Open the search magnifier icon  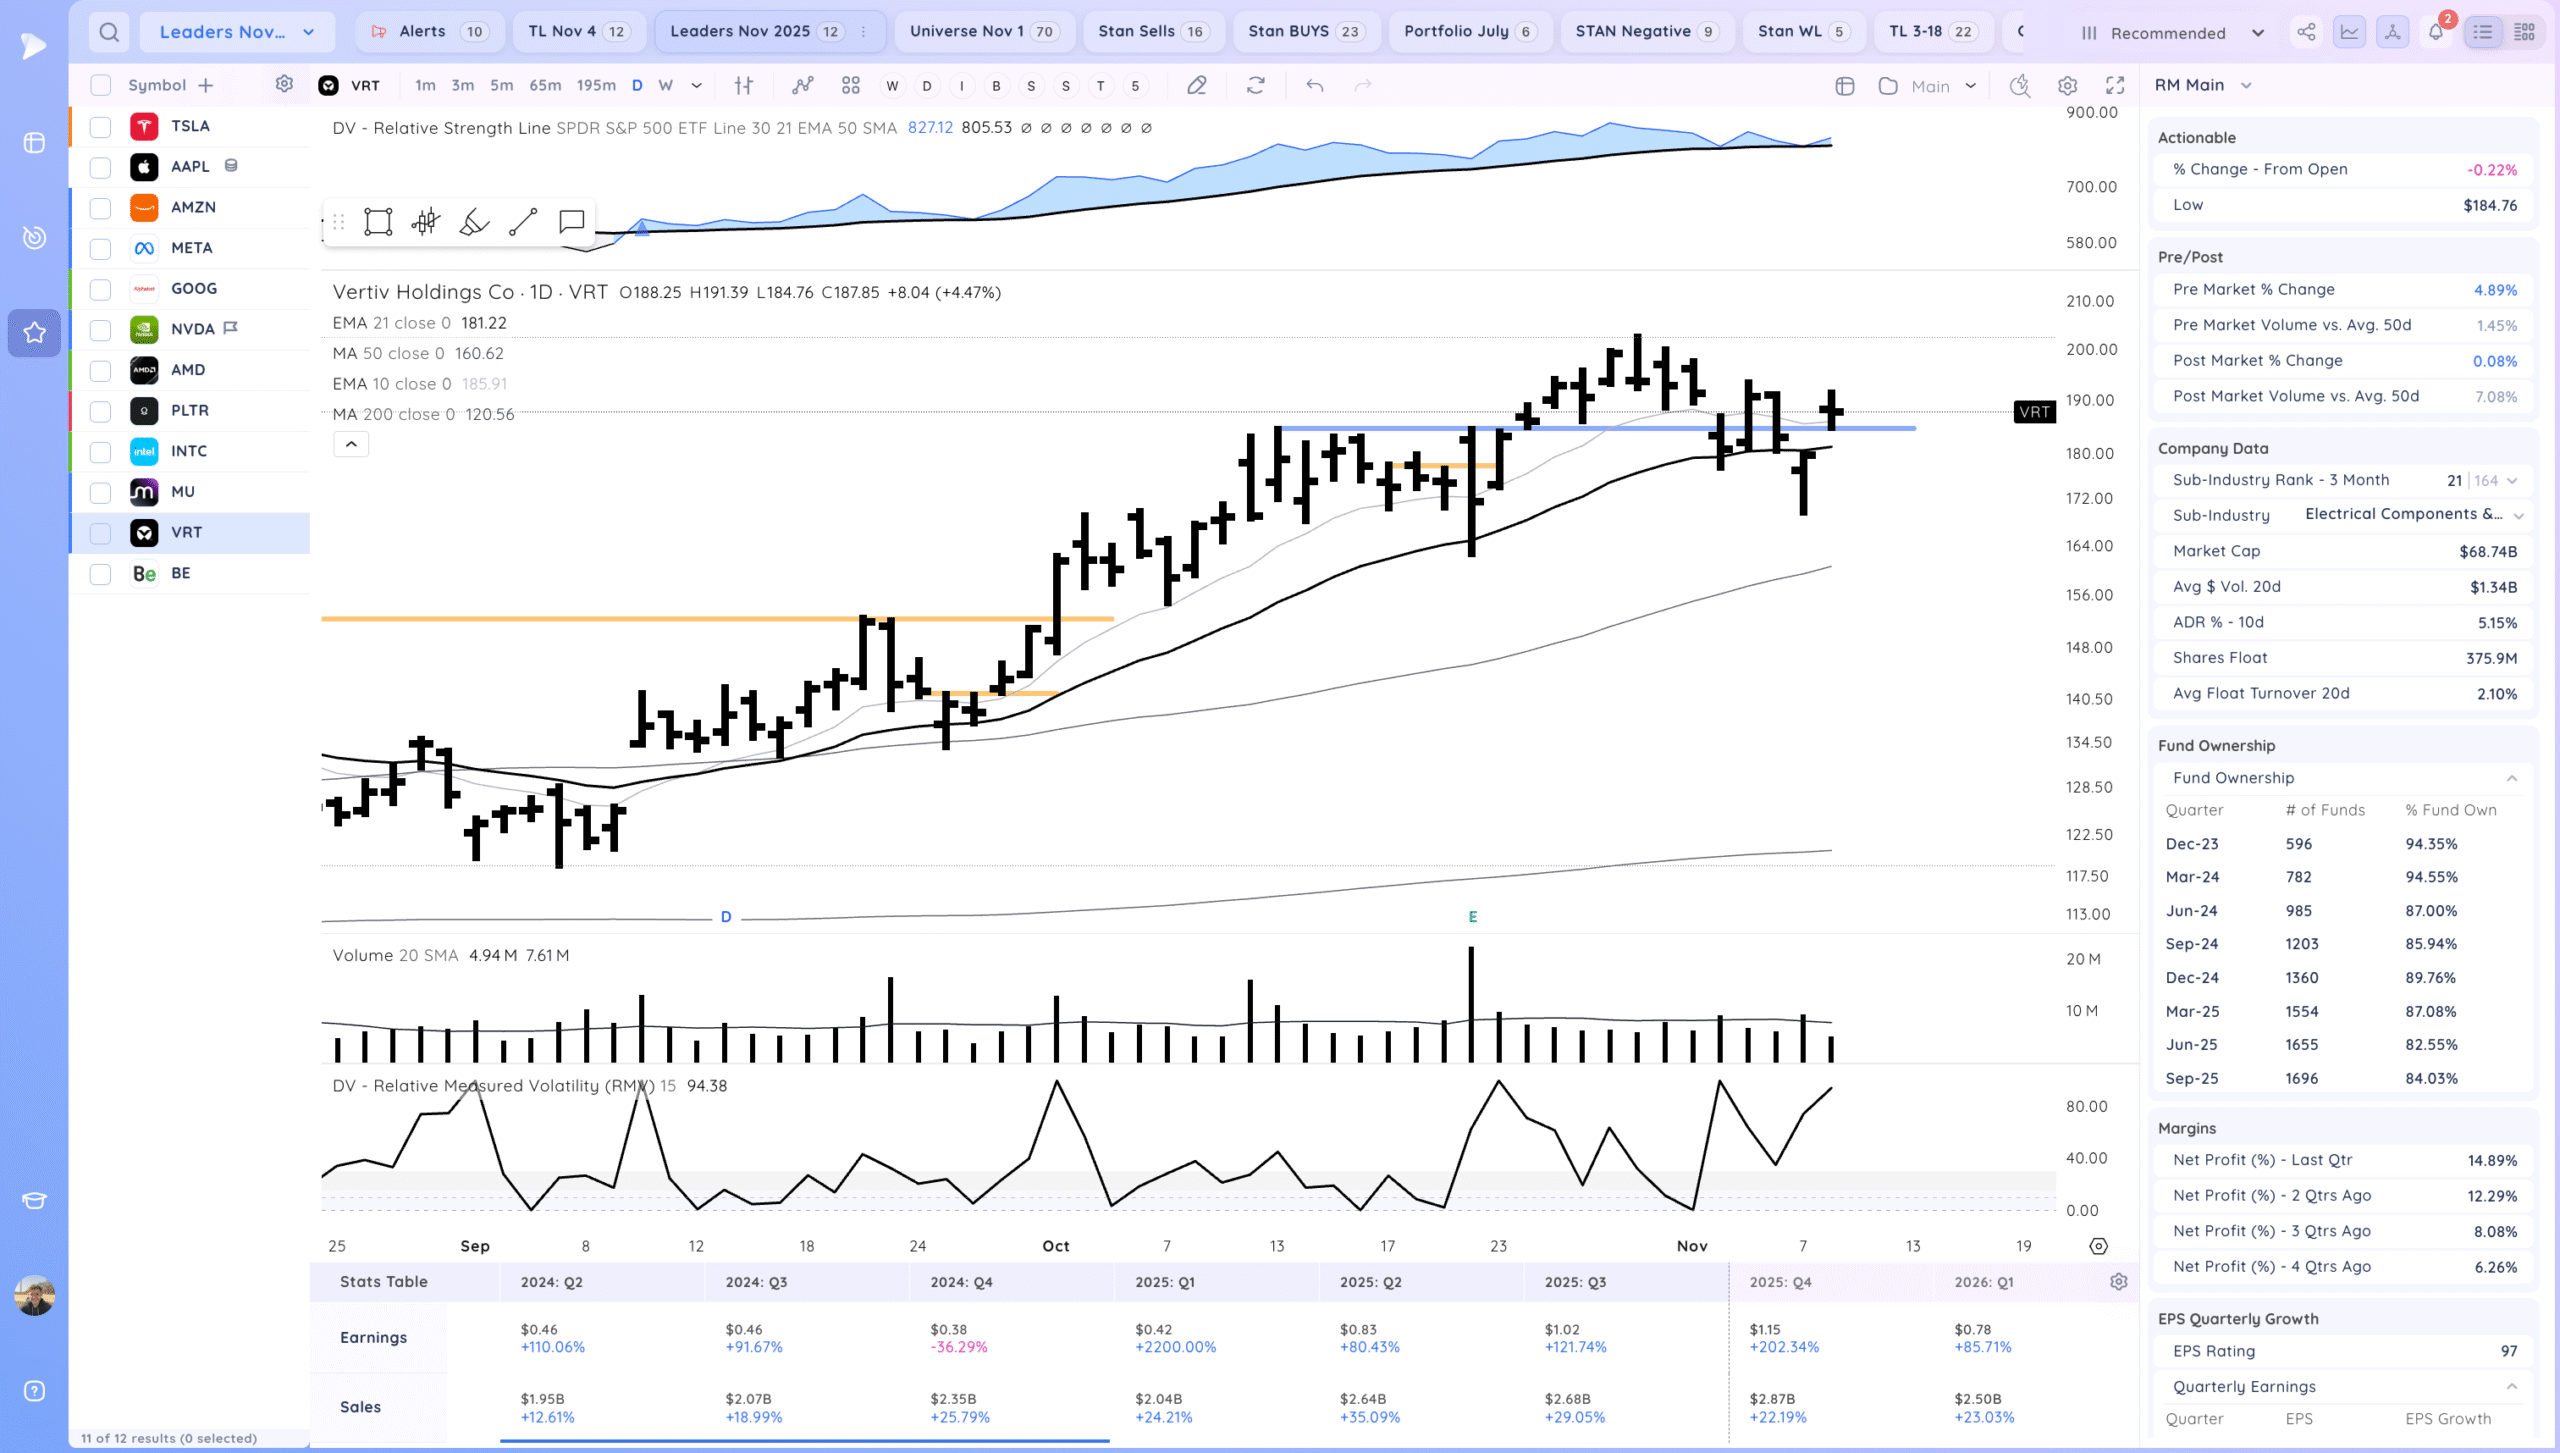(109, 32)
